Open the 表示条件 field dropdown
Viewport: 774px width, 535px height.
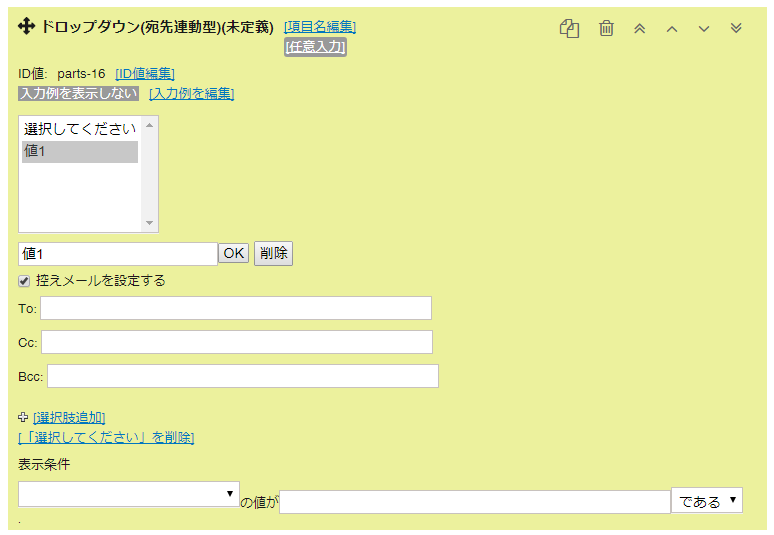129,494
